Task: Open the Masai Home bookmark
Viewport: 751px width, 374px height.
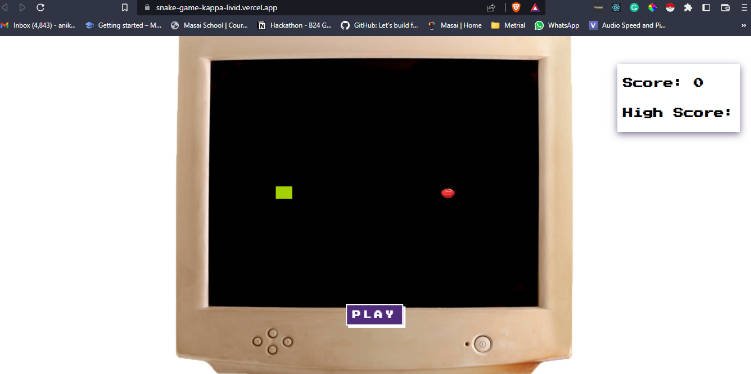Action: [455, 26]
